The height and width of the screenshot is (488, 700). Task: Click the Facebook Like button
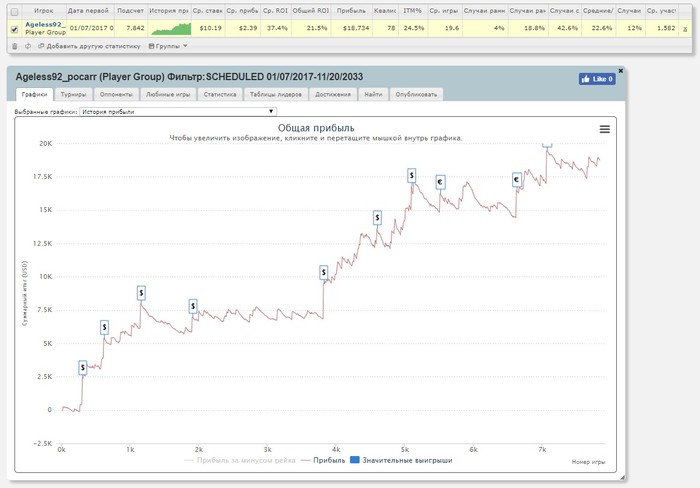click(597, 79)
